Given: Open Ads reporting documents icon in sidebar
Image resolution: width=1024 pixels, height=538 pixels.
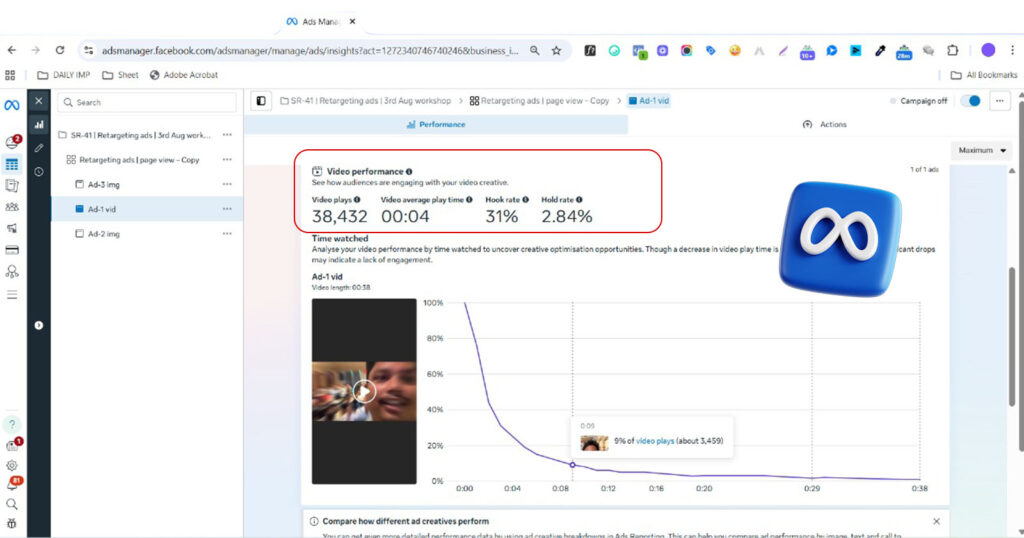Looking at the screenshot, I should point(12,185).
